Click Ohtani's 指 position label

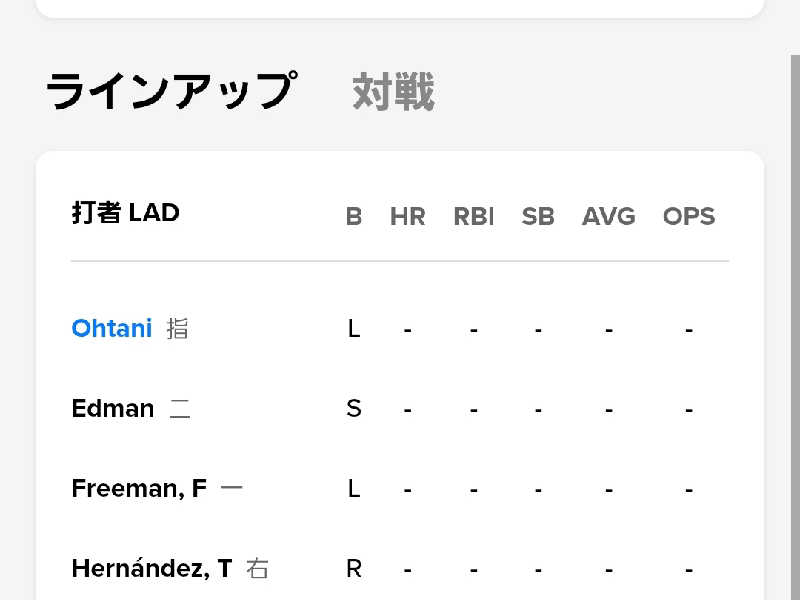click(177, 329)
